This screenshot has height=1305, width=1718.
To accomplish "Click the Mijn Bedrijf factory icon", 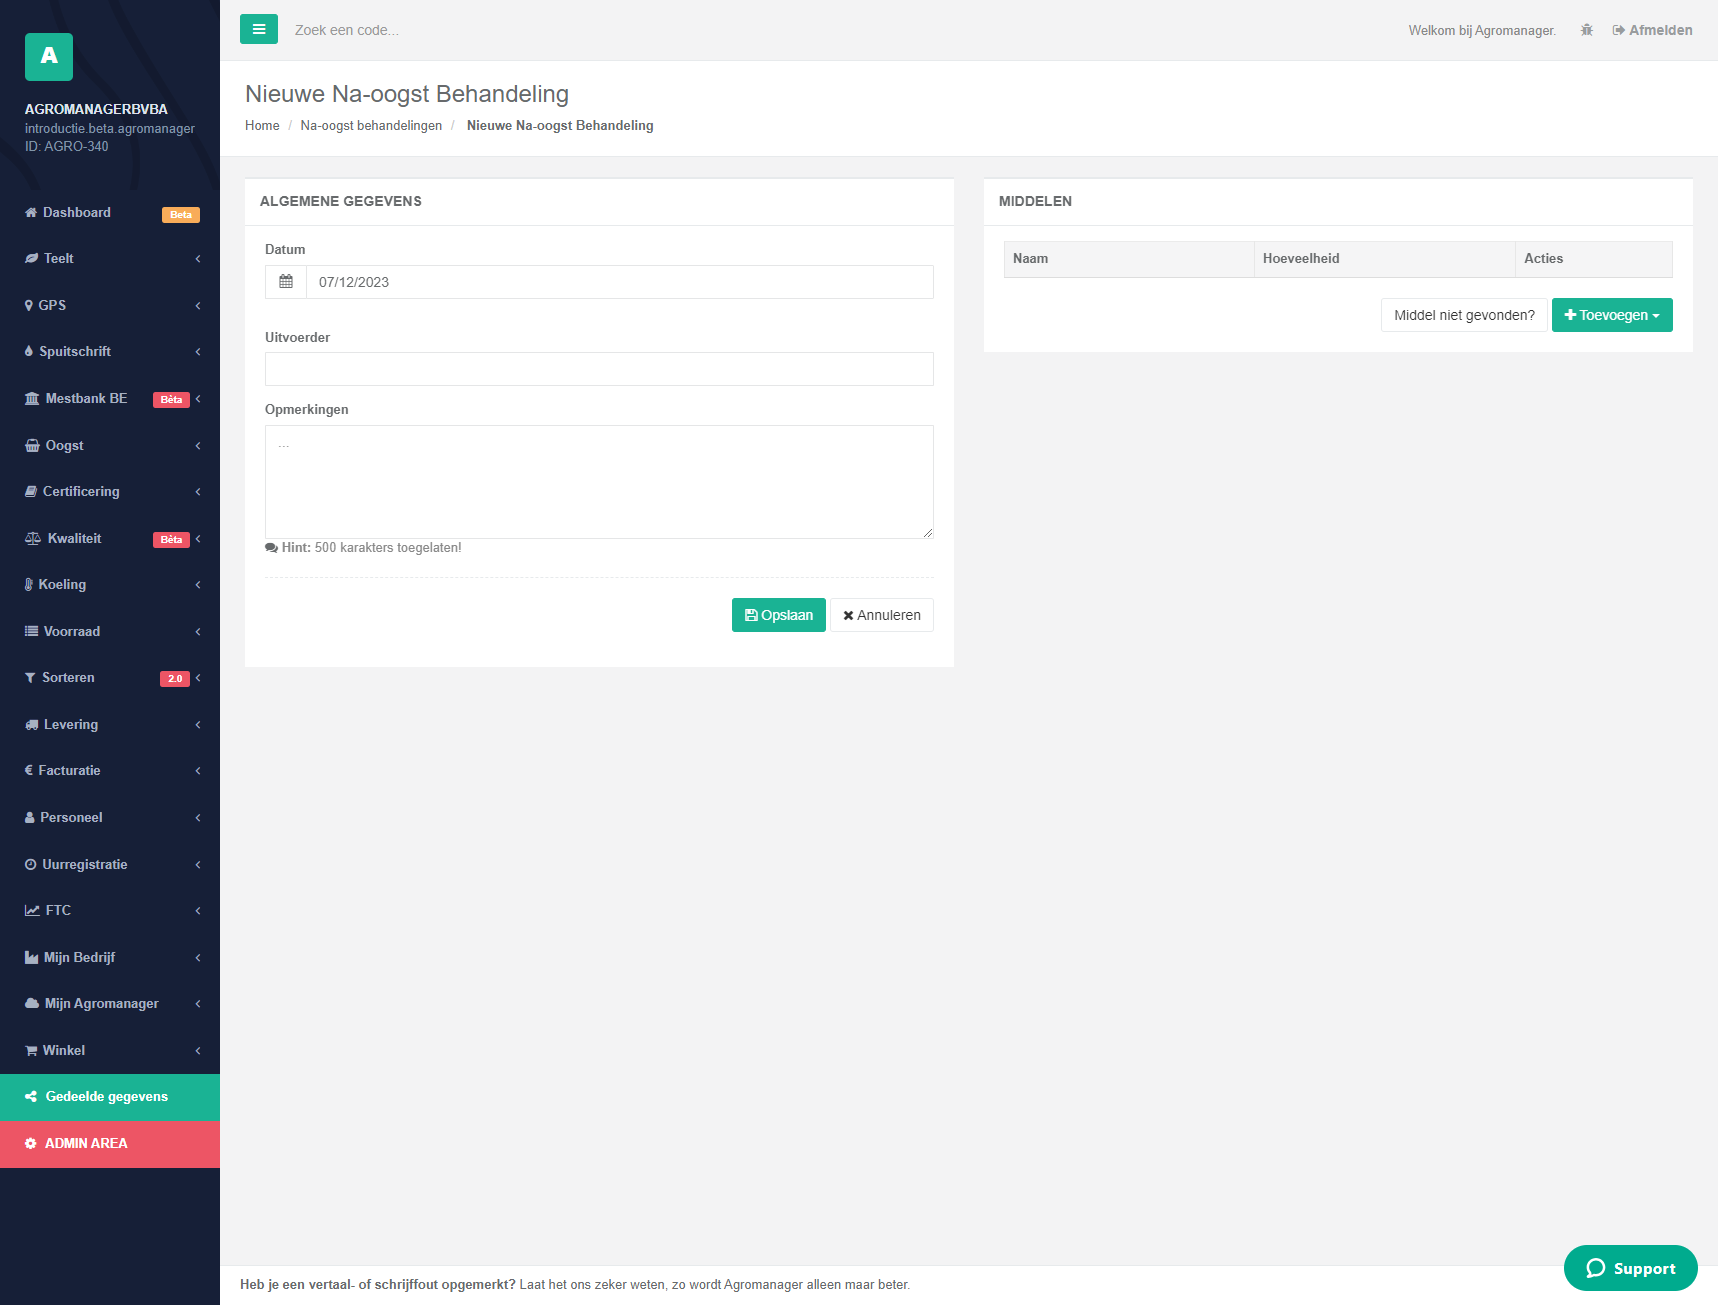I will (31, 957).
